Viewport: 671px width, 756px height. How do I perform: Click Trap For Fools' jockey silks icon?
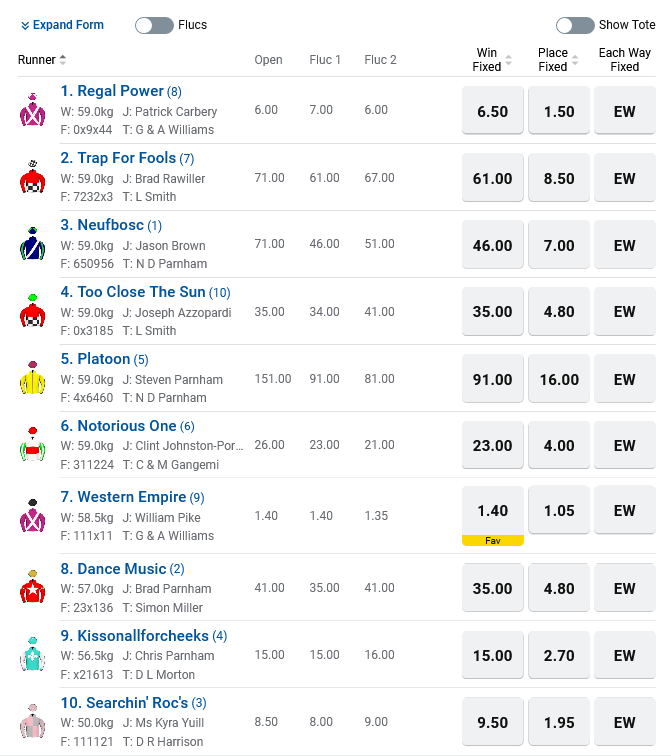coord(33,177)
